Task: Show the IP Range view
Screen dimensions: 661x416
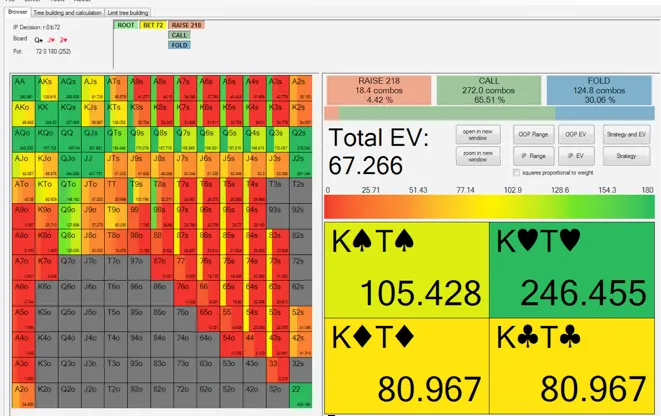Action: pyautogui.click(x=535, y=156)
